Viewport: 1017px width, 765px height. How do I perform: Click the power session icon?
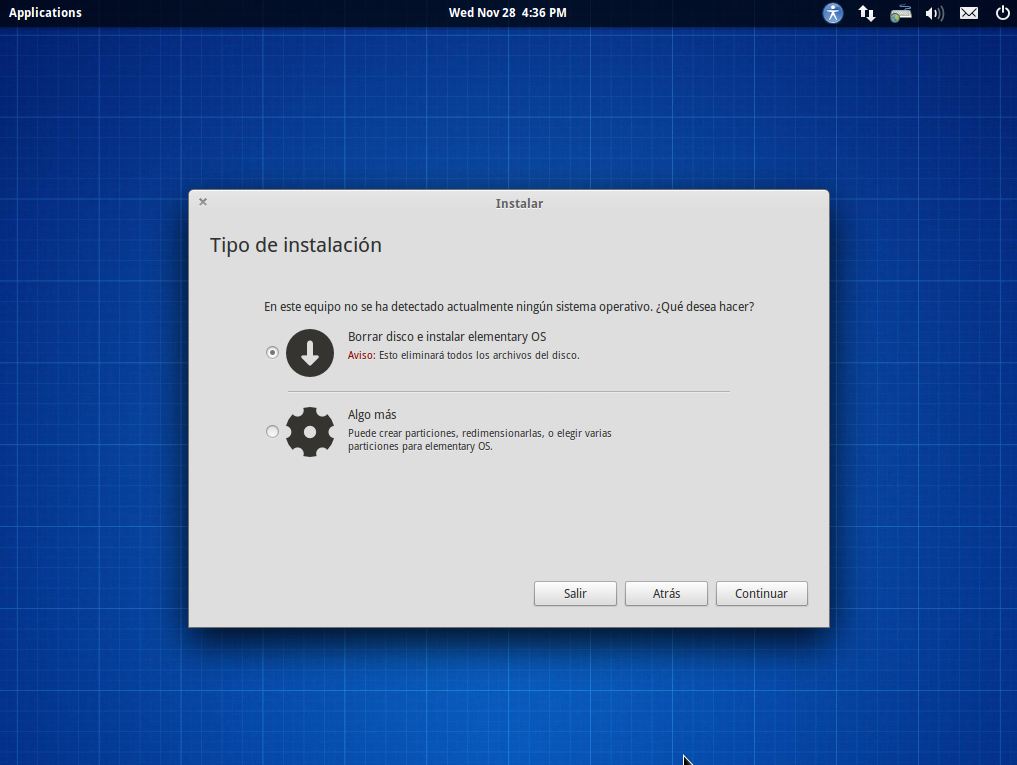pyautogui.click(x=1002, y=13)
